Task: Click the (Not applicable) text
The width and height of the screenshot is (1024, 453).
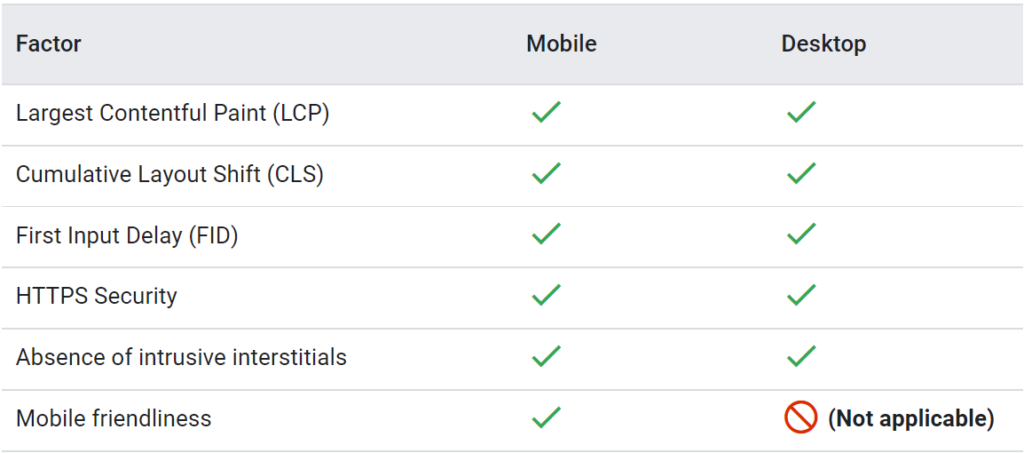Action: coord(911,418)
